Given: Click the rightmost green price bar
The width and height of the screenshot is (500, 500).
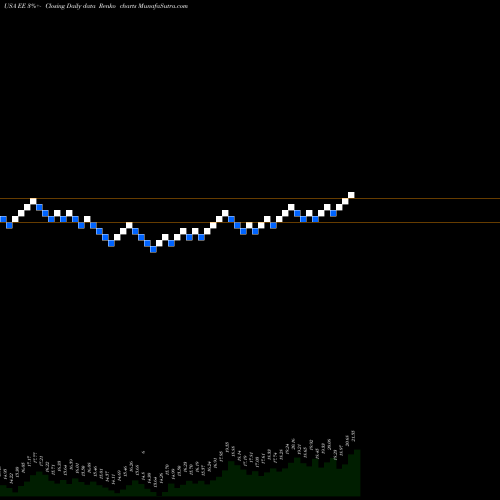Looking at the screenshot, I should [357, 473].
